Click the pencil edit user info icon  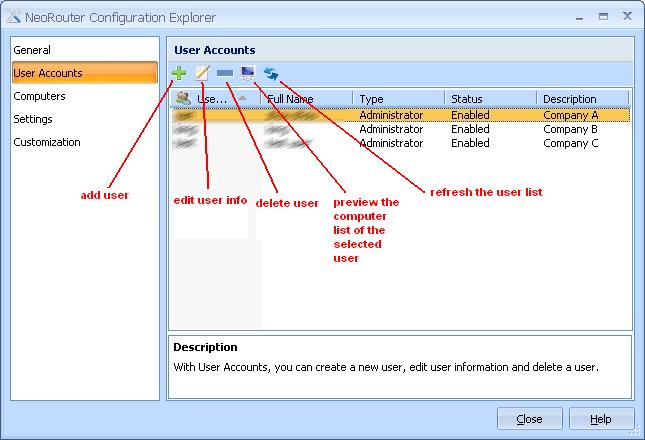click(x=202, y=73)
